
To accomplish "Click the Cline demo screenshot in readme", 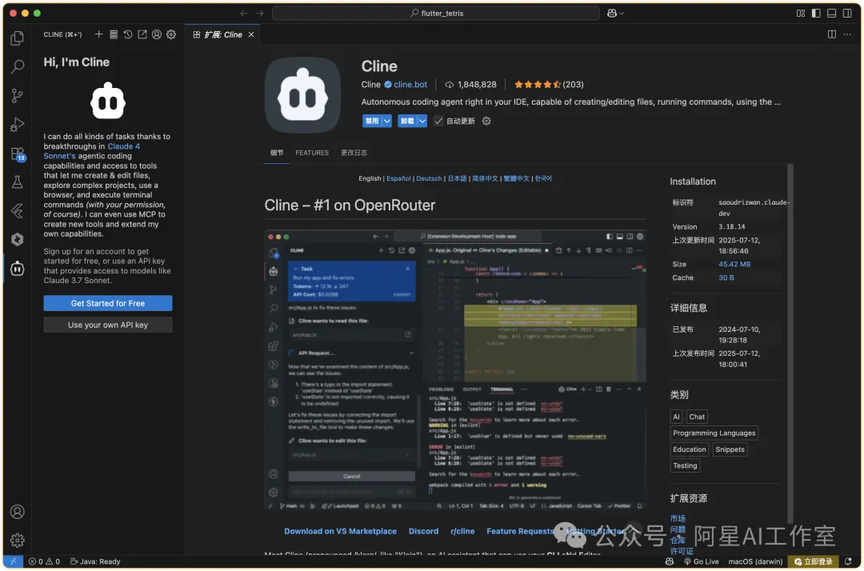I will click(x=455, y=370).
